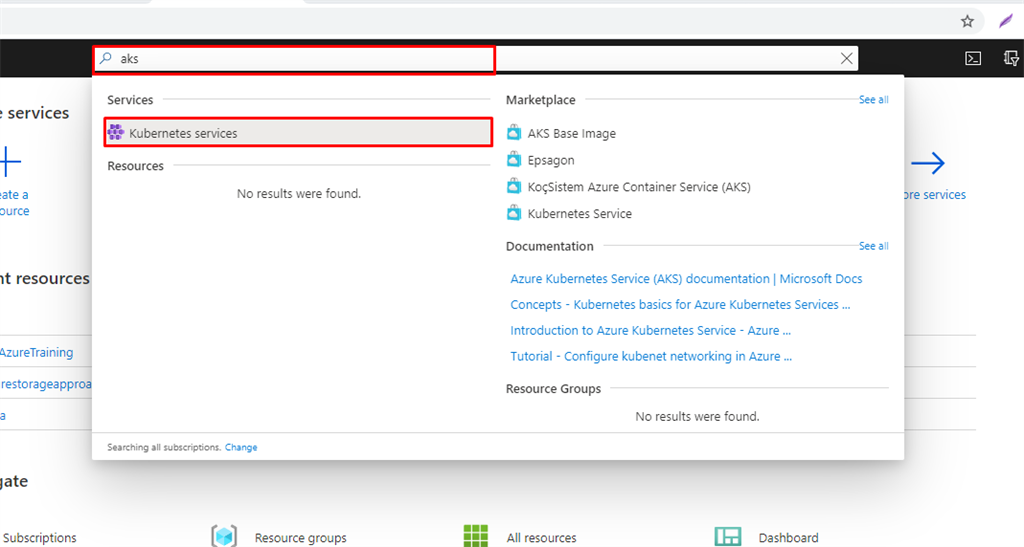The width and height of the screenshot is (1024, 547).
Task: Select KoçSistem Azure Container Service (AKS)
Action: (x=639, y=187)
